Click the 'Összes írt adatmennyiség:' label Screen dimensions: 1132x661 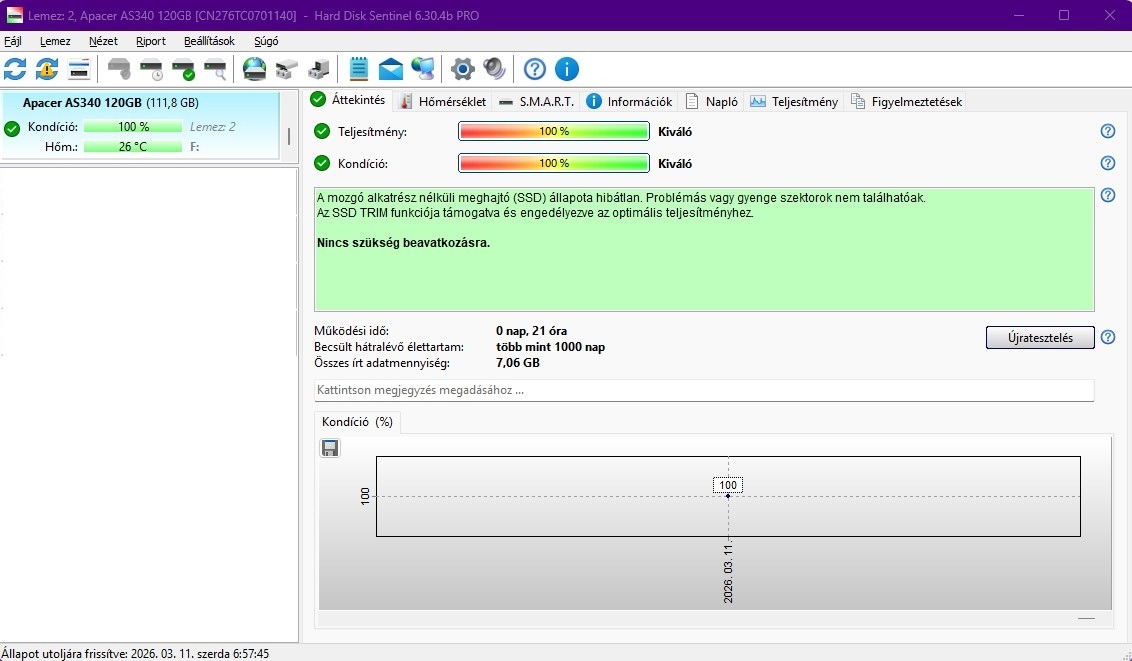(x=382, y=363)
